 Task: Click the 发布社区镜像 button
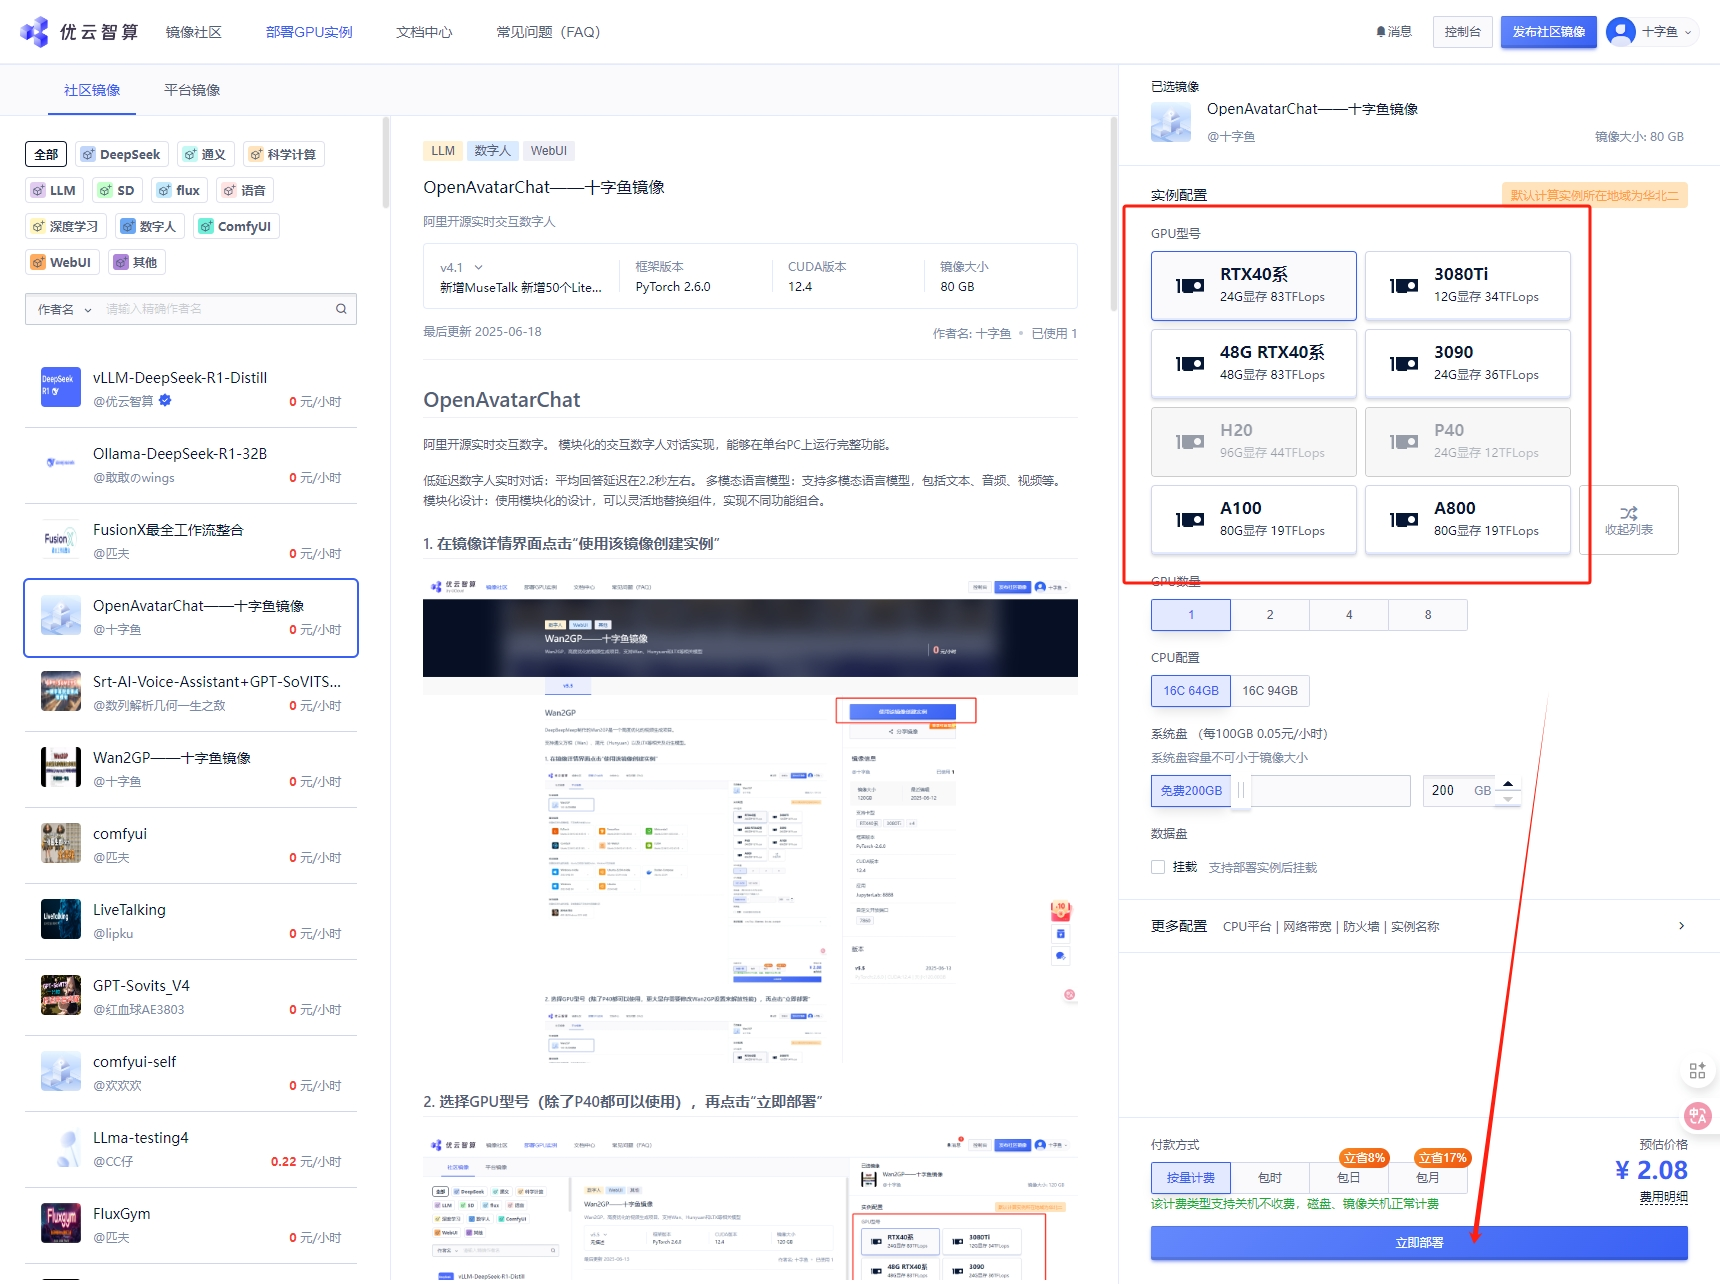(x=1548, y=32)
